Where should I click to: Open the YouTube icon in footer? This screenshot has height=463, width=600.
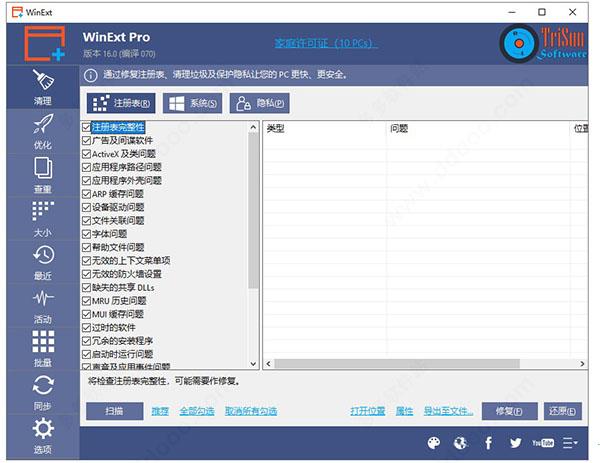[543, 443]
